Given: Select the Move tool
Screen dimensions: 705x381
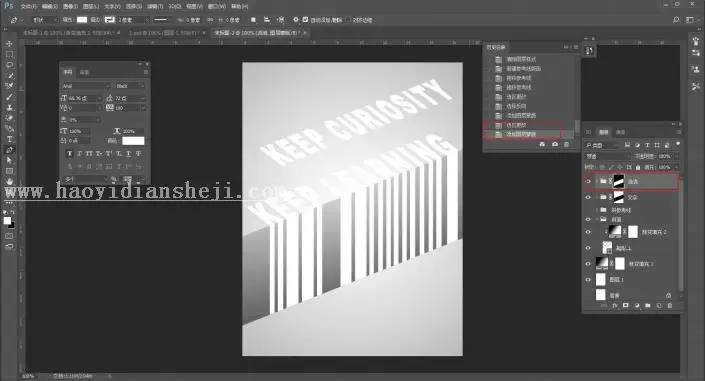Looking at the screenshot, I should point(9,44).
